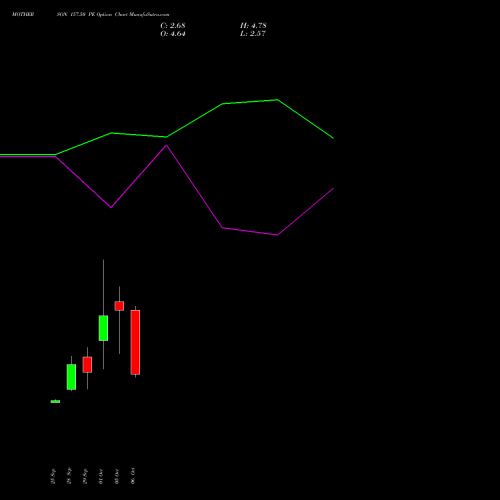Select the small red candlestick for 03 Oct
Image resolution: width=500 pixels, height=500 pixels.
[119, 306]
